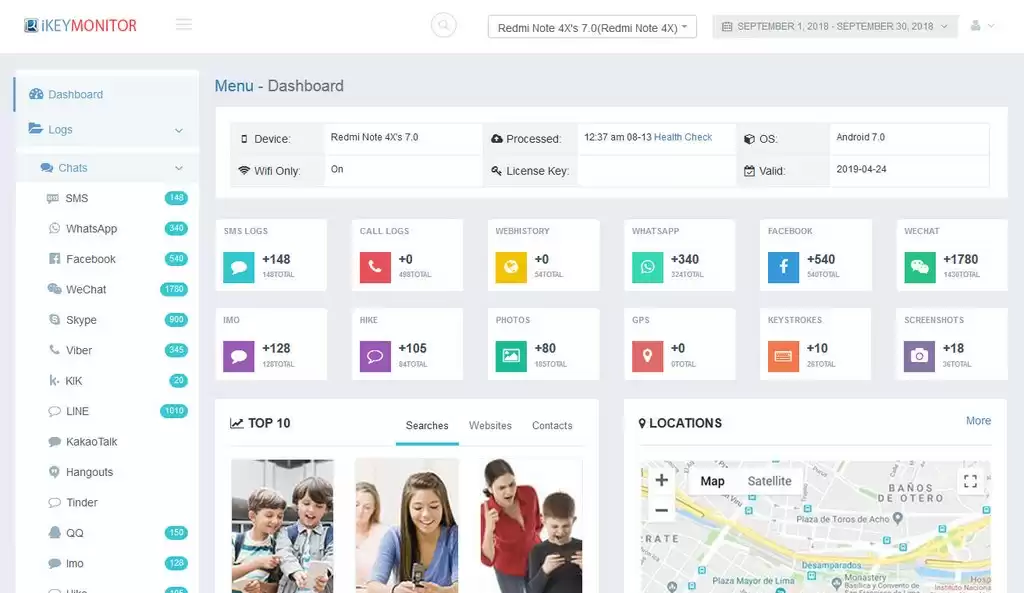Screen dimensions: 1024x593
Task: Select the Contacts tab under Top 10
Action: coord(551,425)
